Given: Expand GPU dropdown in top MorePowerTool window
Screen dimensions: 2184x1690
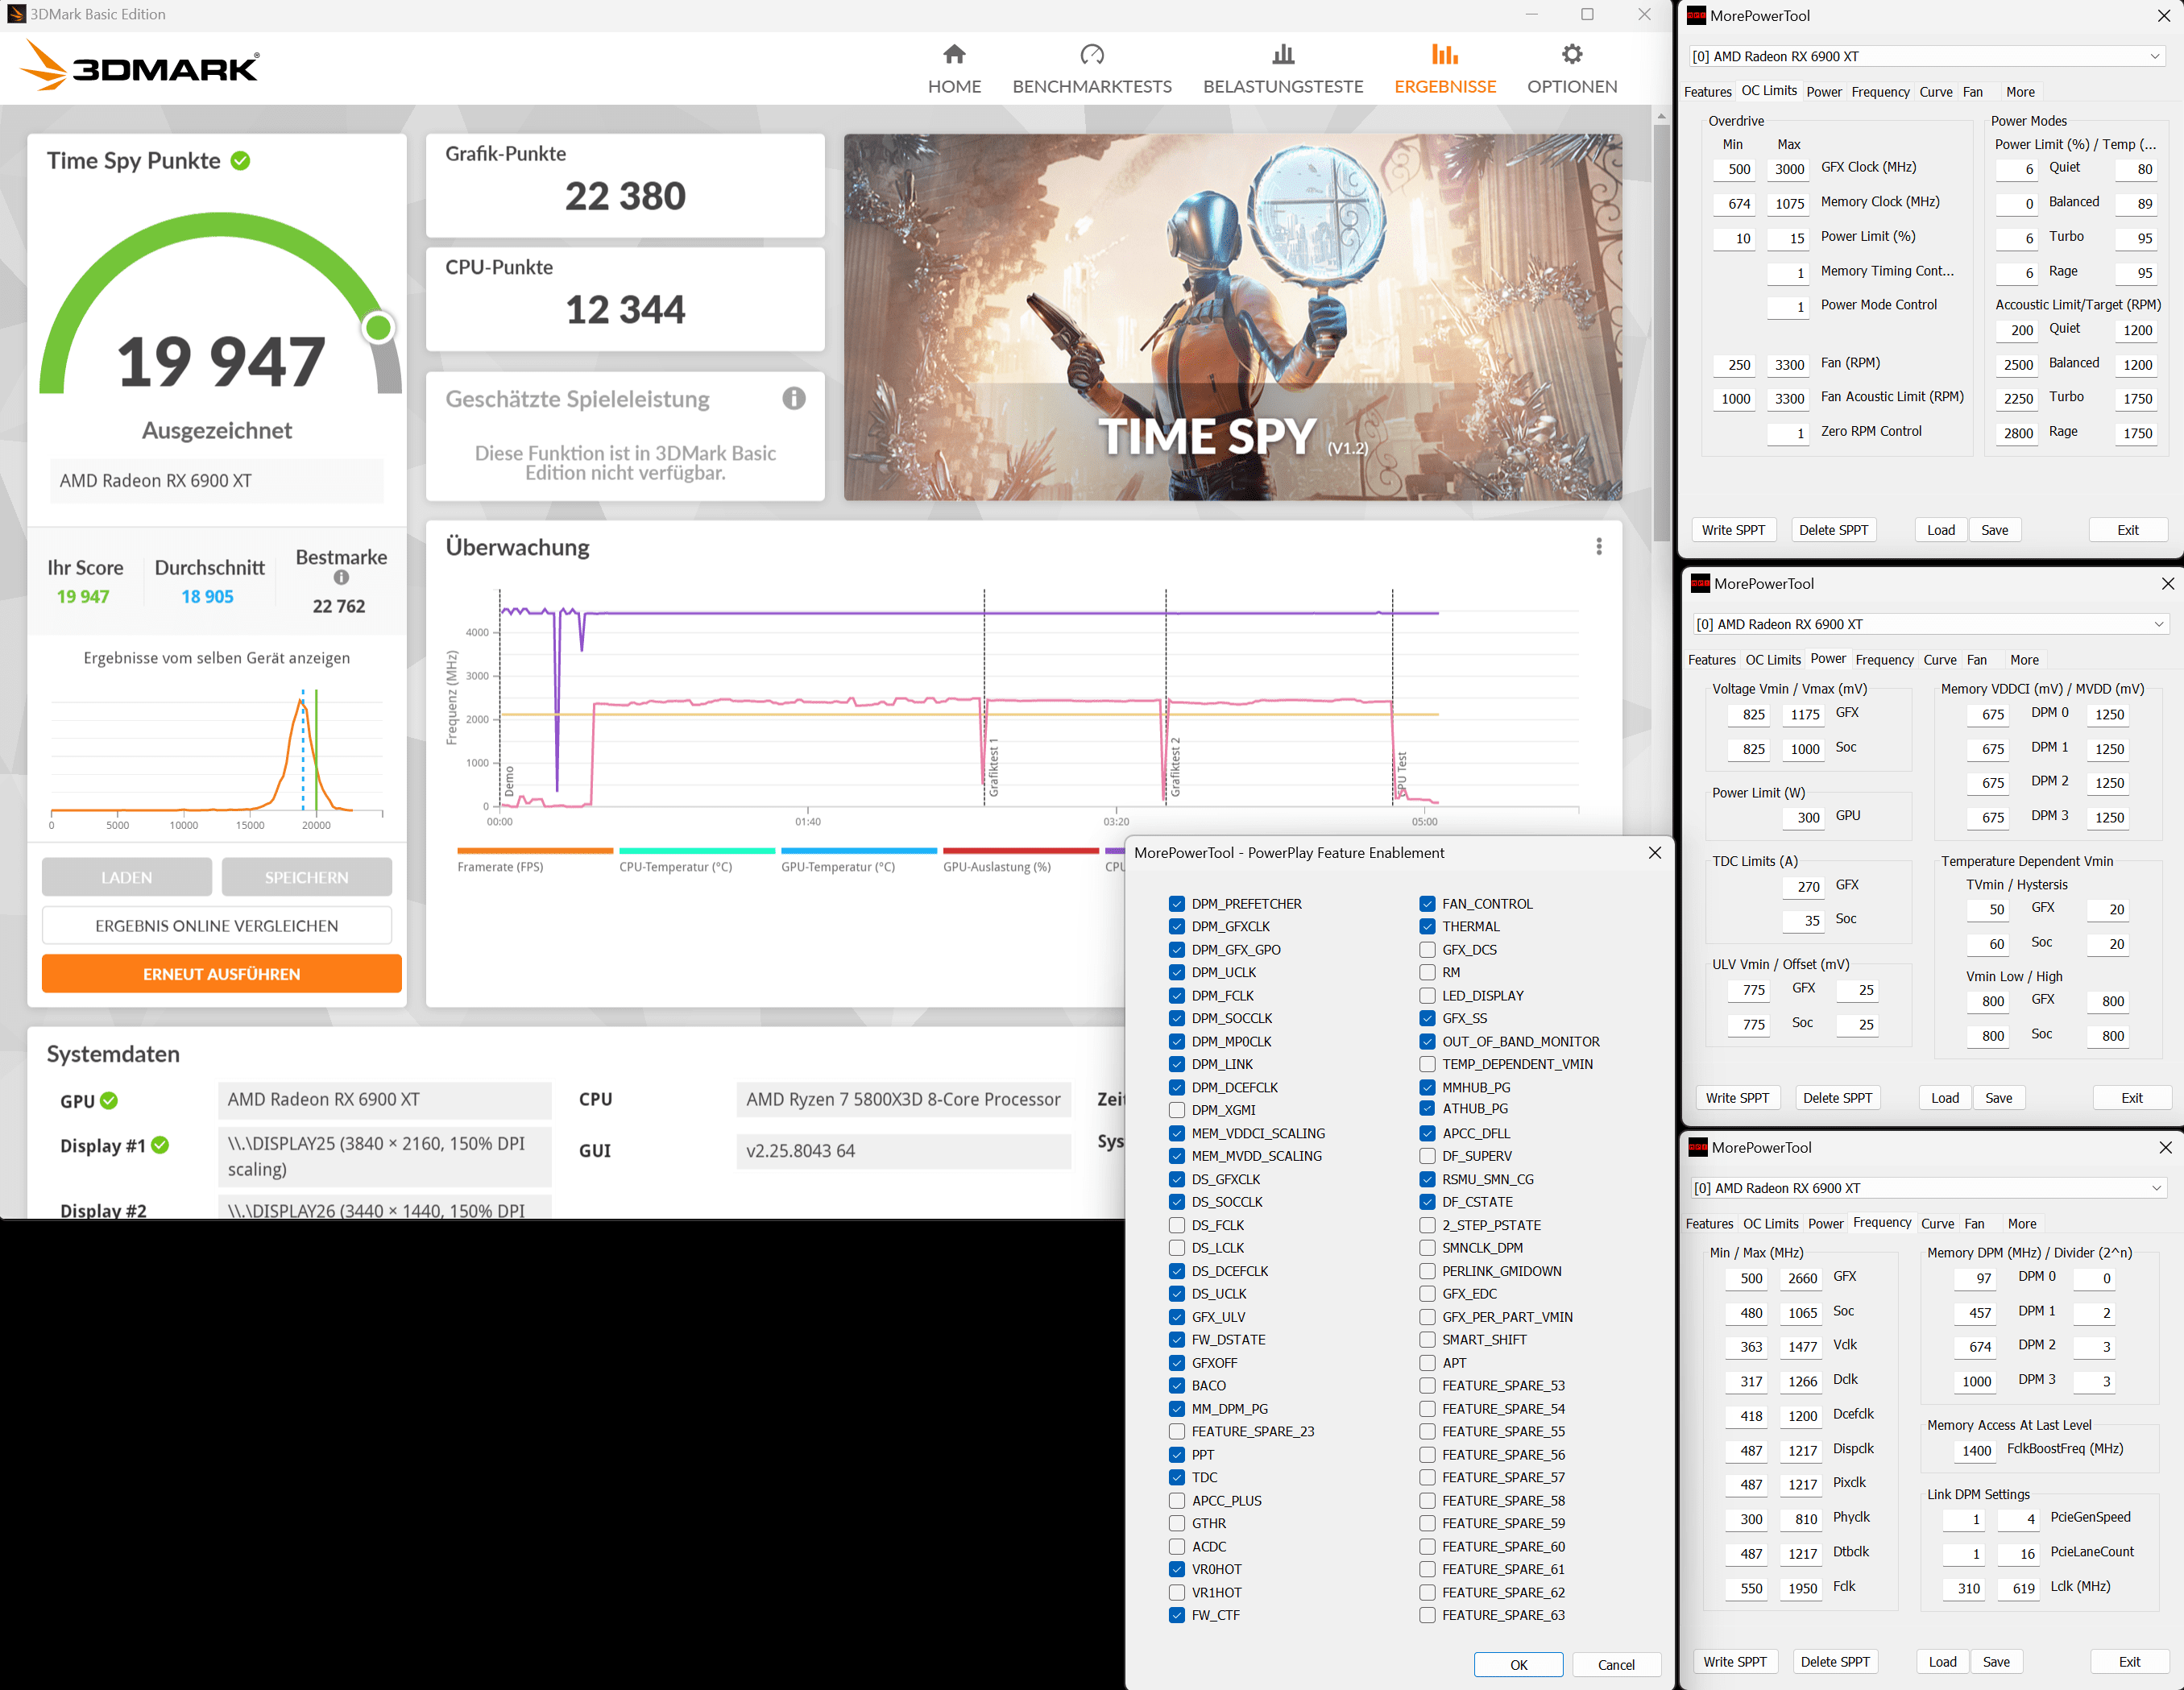Looking at the screenshot, I should [2155, 56].
